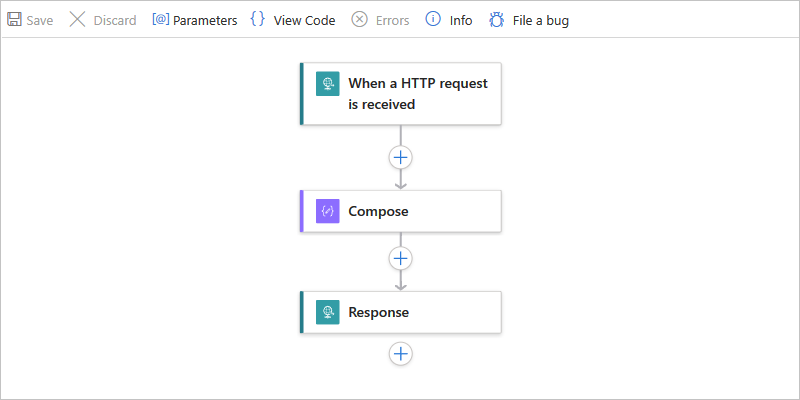Click the Info toolbar label
800x400 pixels.
461,20
